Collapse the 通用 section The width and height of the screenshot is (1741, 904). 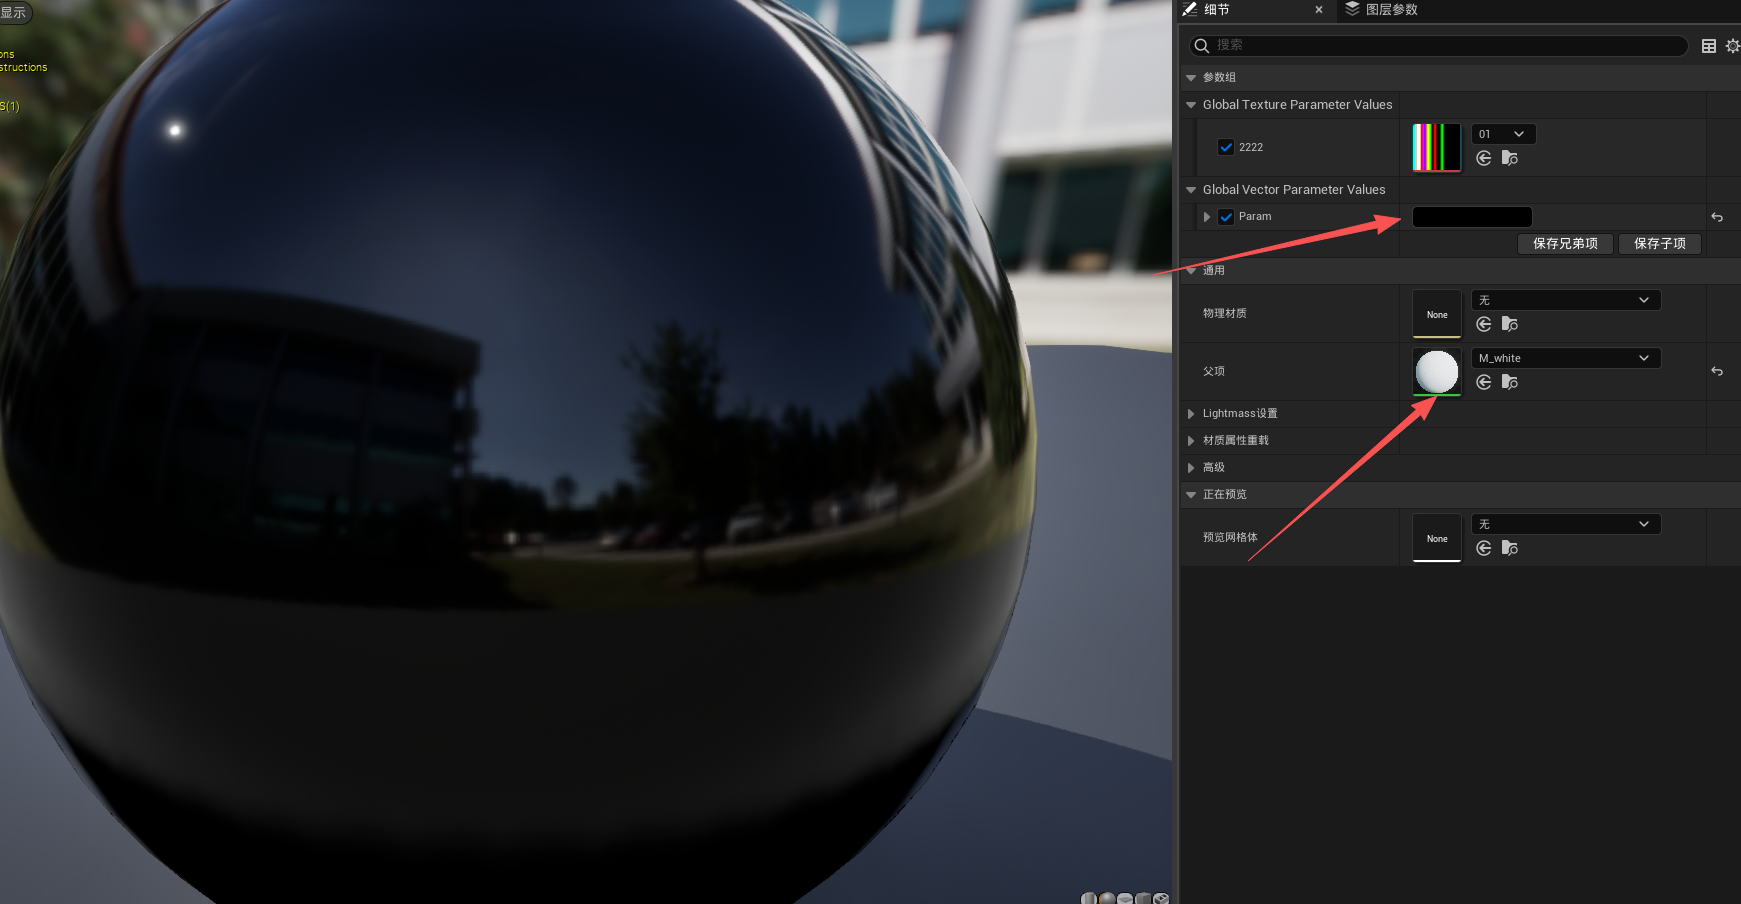point(1191,271)
